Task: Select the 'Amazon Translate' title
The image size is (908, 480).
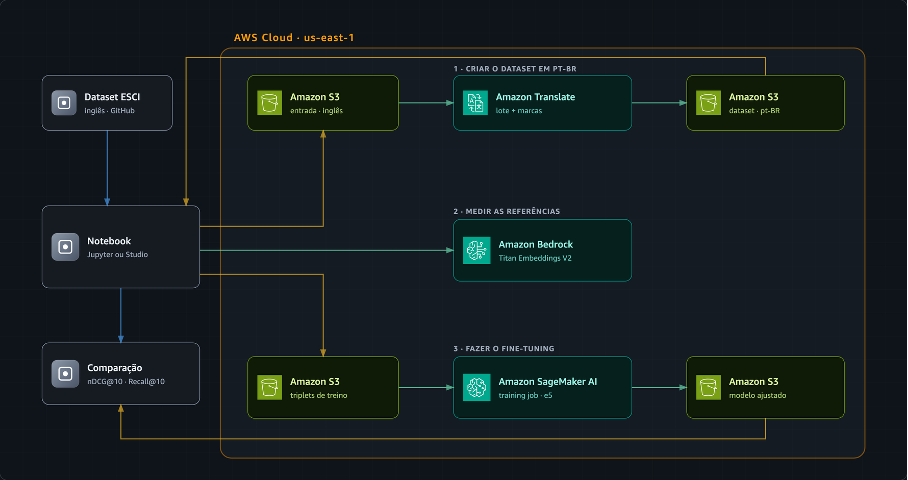Action: 535,97
